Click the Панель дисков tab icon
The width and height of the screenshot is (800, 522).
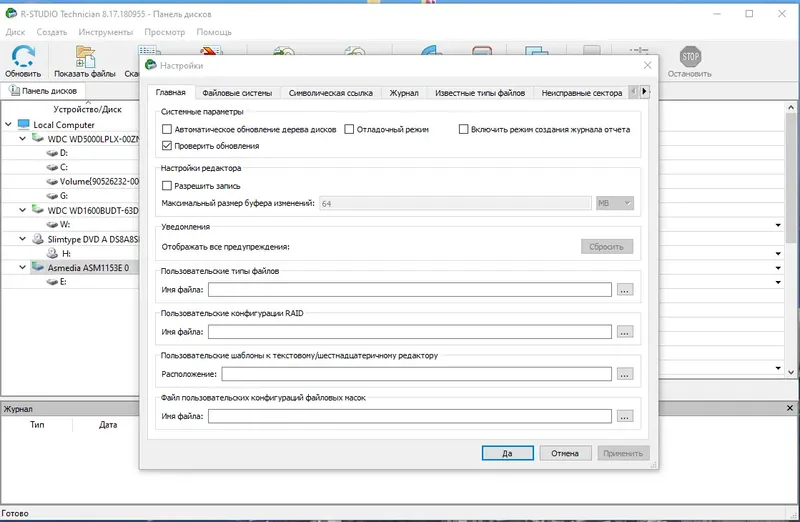click(x=14, y=90)
